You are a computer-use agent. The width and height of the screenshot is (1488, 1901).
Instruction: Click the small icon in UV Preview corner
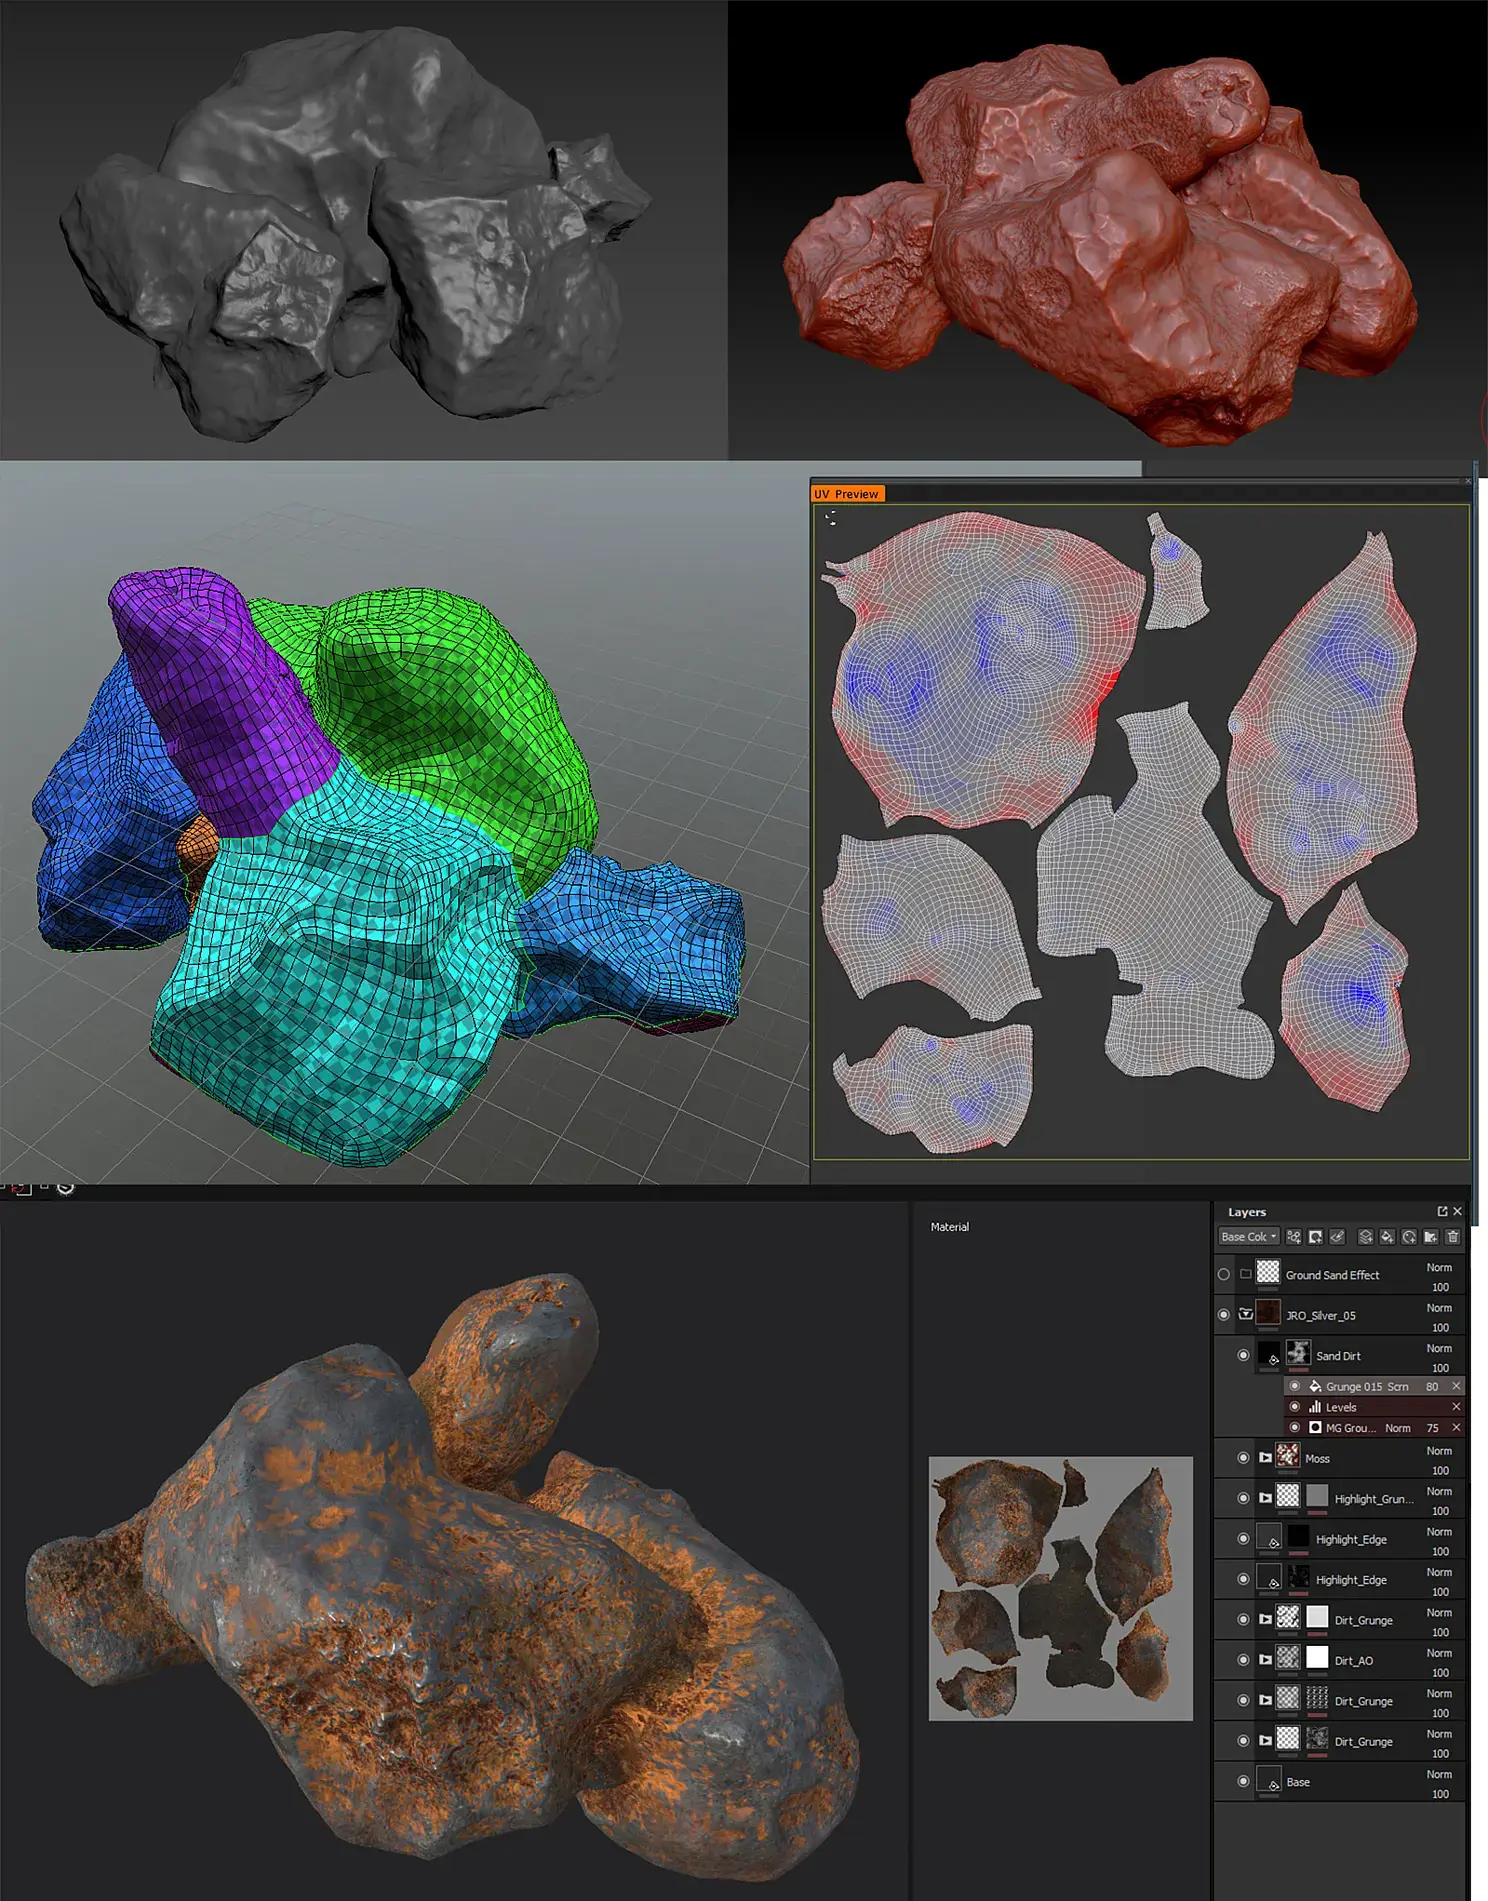tap(831, 517)
